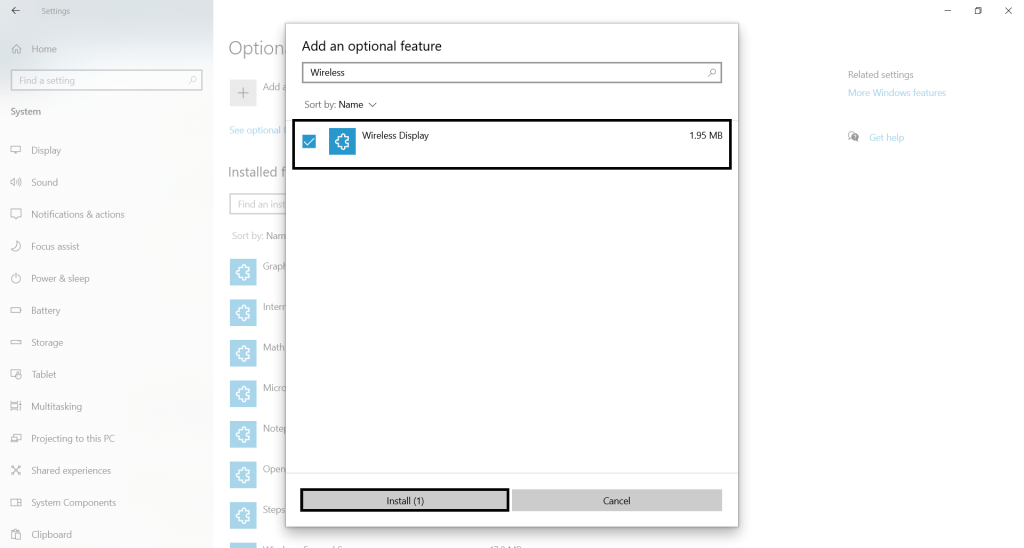
Task: Click the Find a setting search box
Action: (100, 80)
